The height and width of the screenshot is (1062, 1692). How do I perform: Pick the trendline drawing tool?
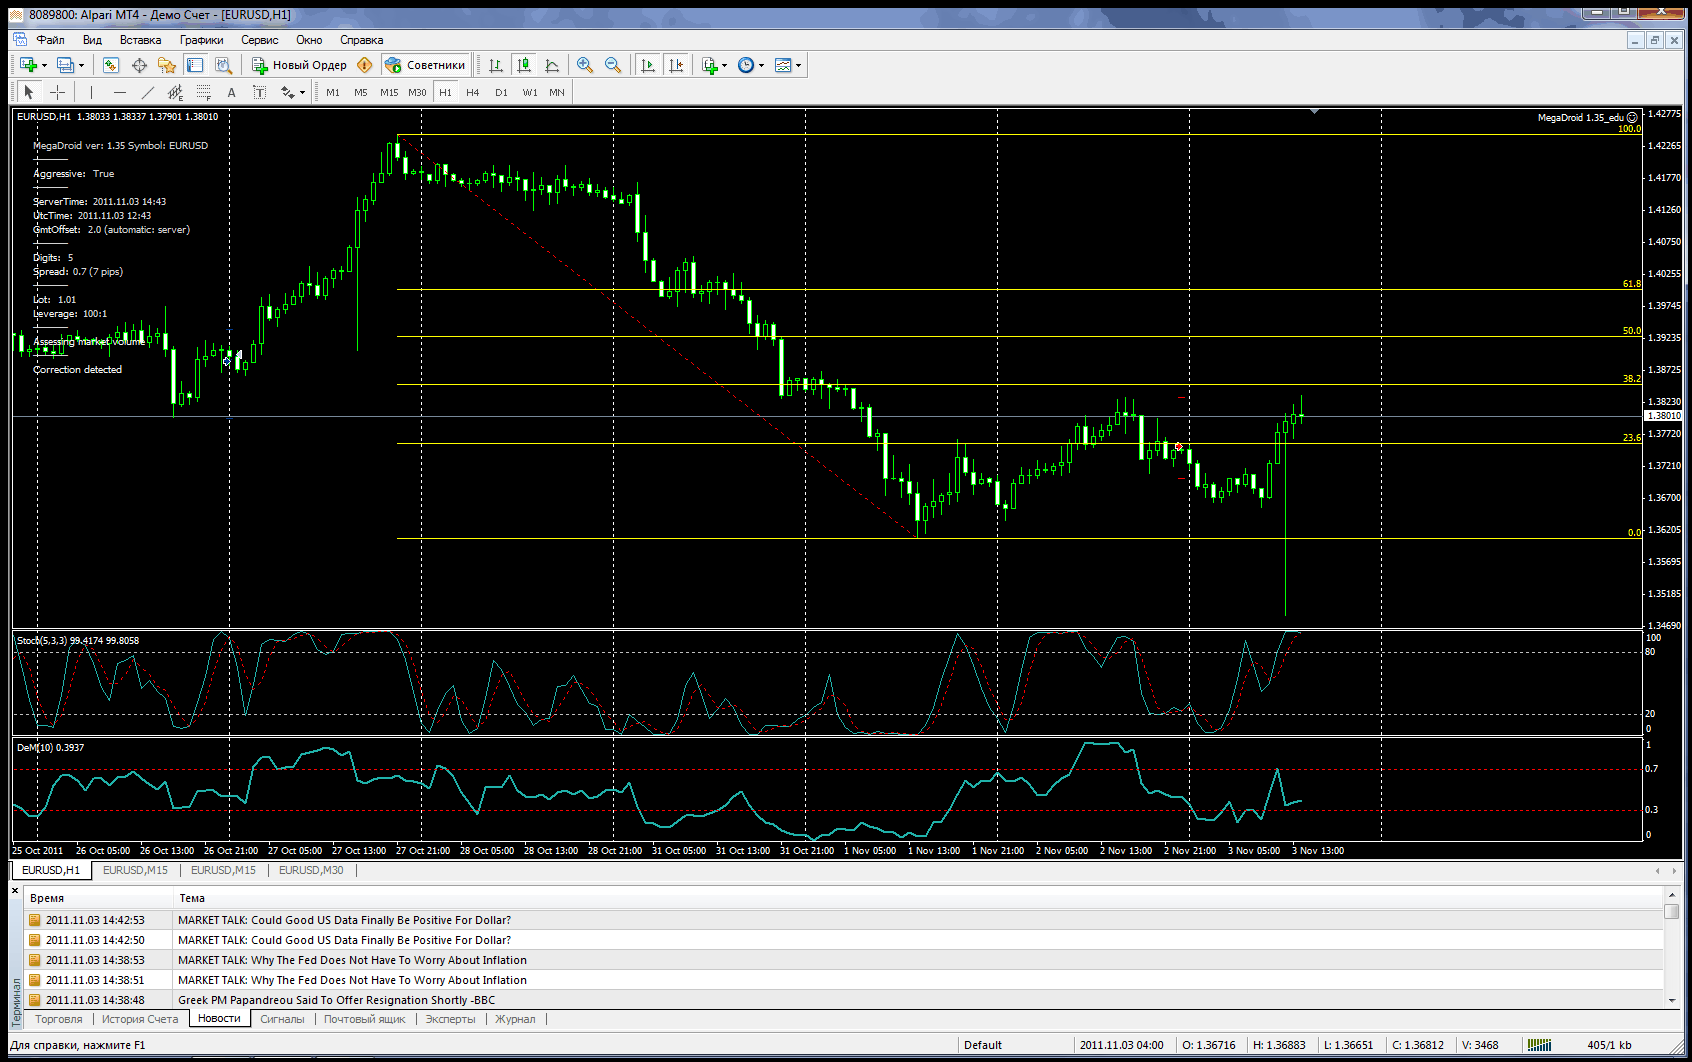click(147, 92)
